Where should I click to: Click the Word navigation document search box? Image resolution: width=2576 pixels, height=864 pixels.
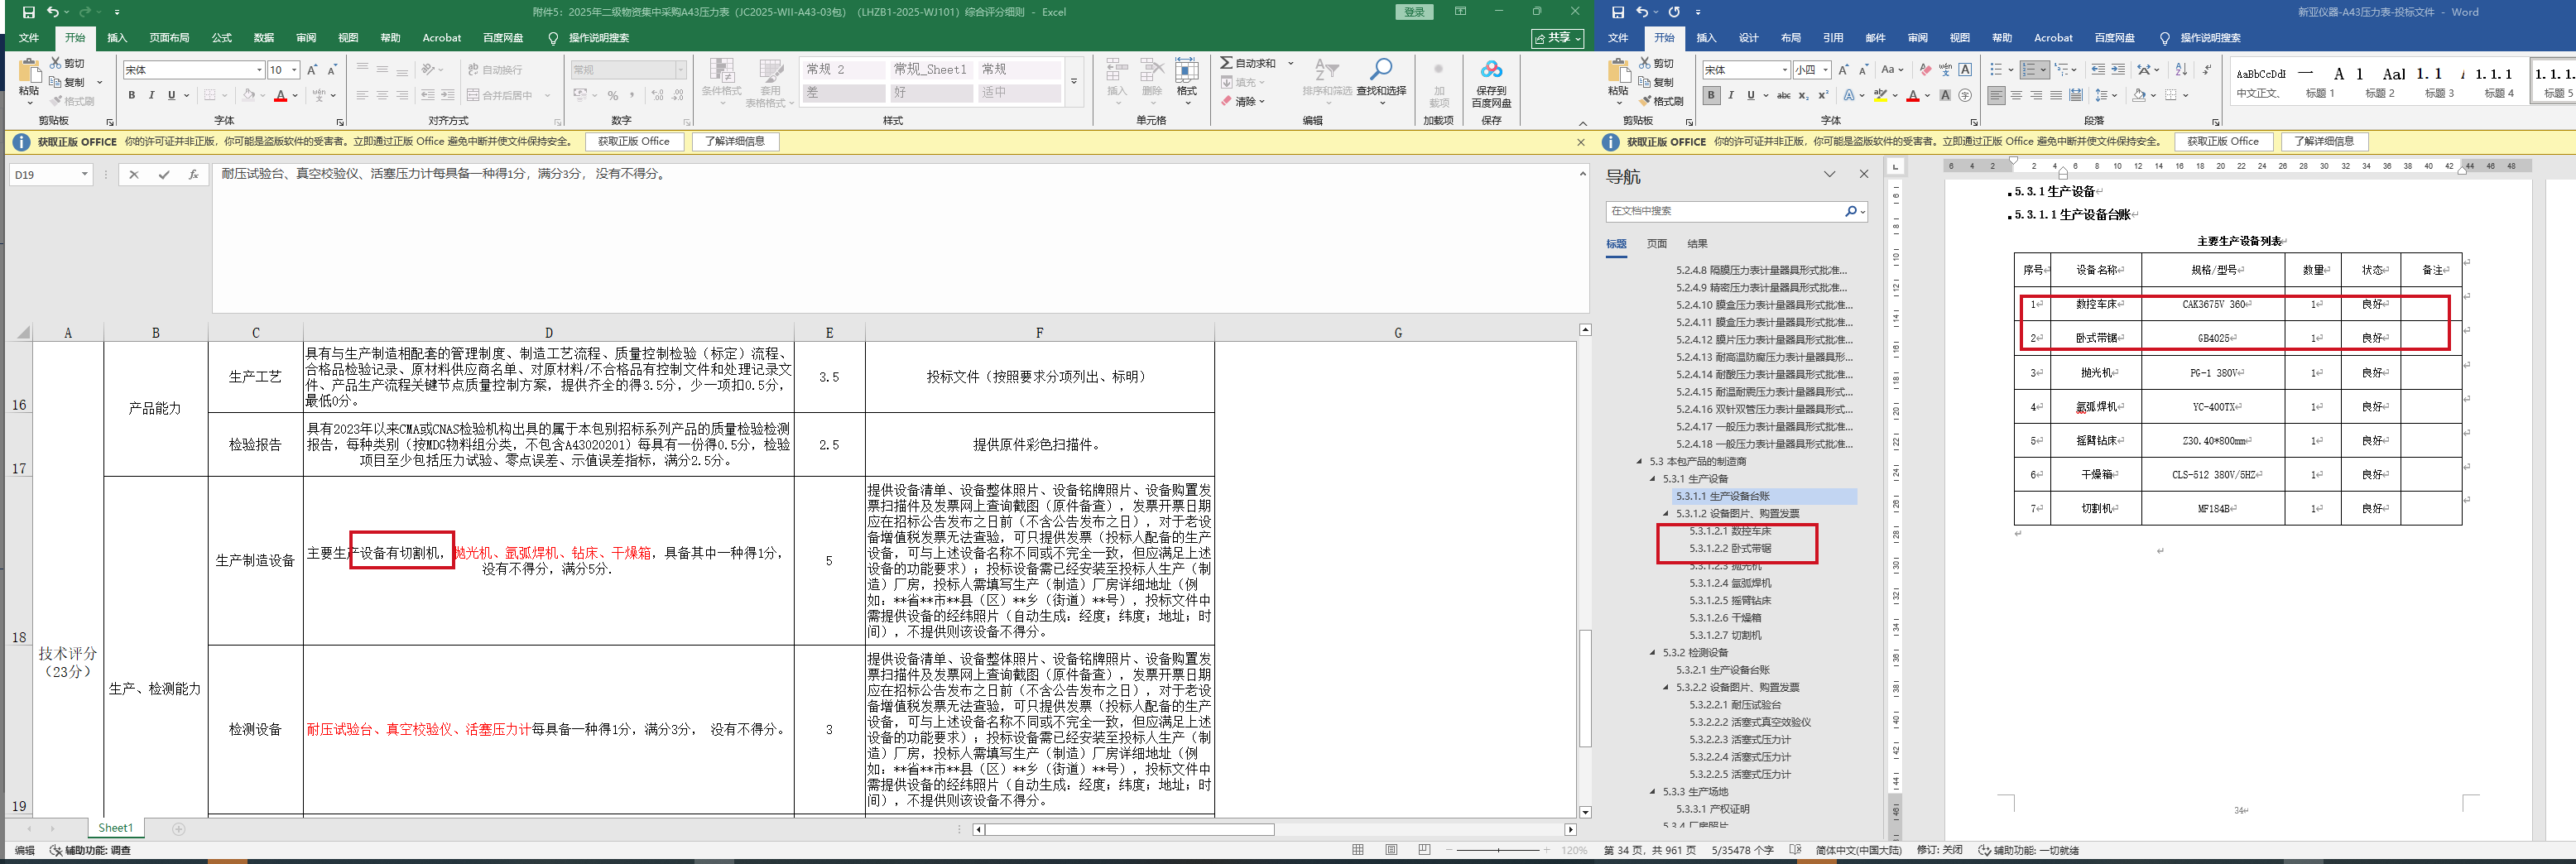pyautogui.click(x=1725, y=211)
